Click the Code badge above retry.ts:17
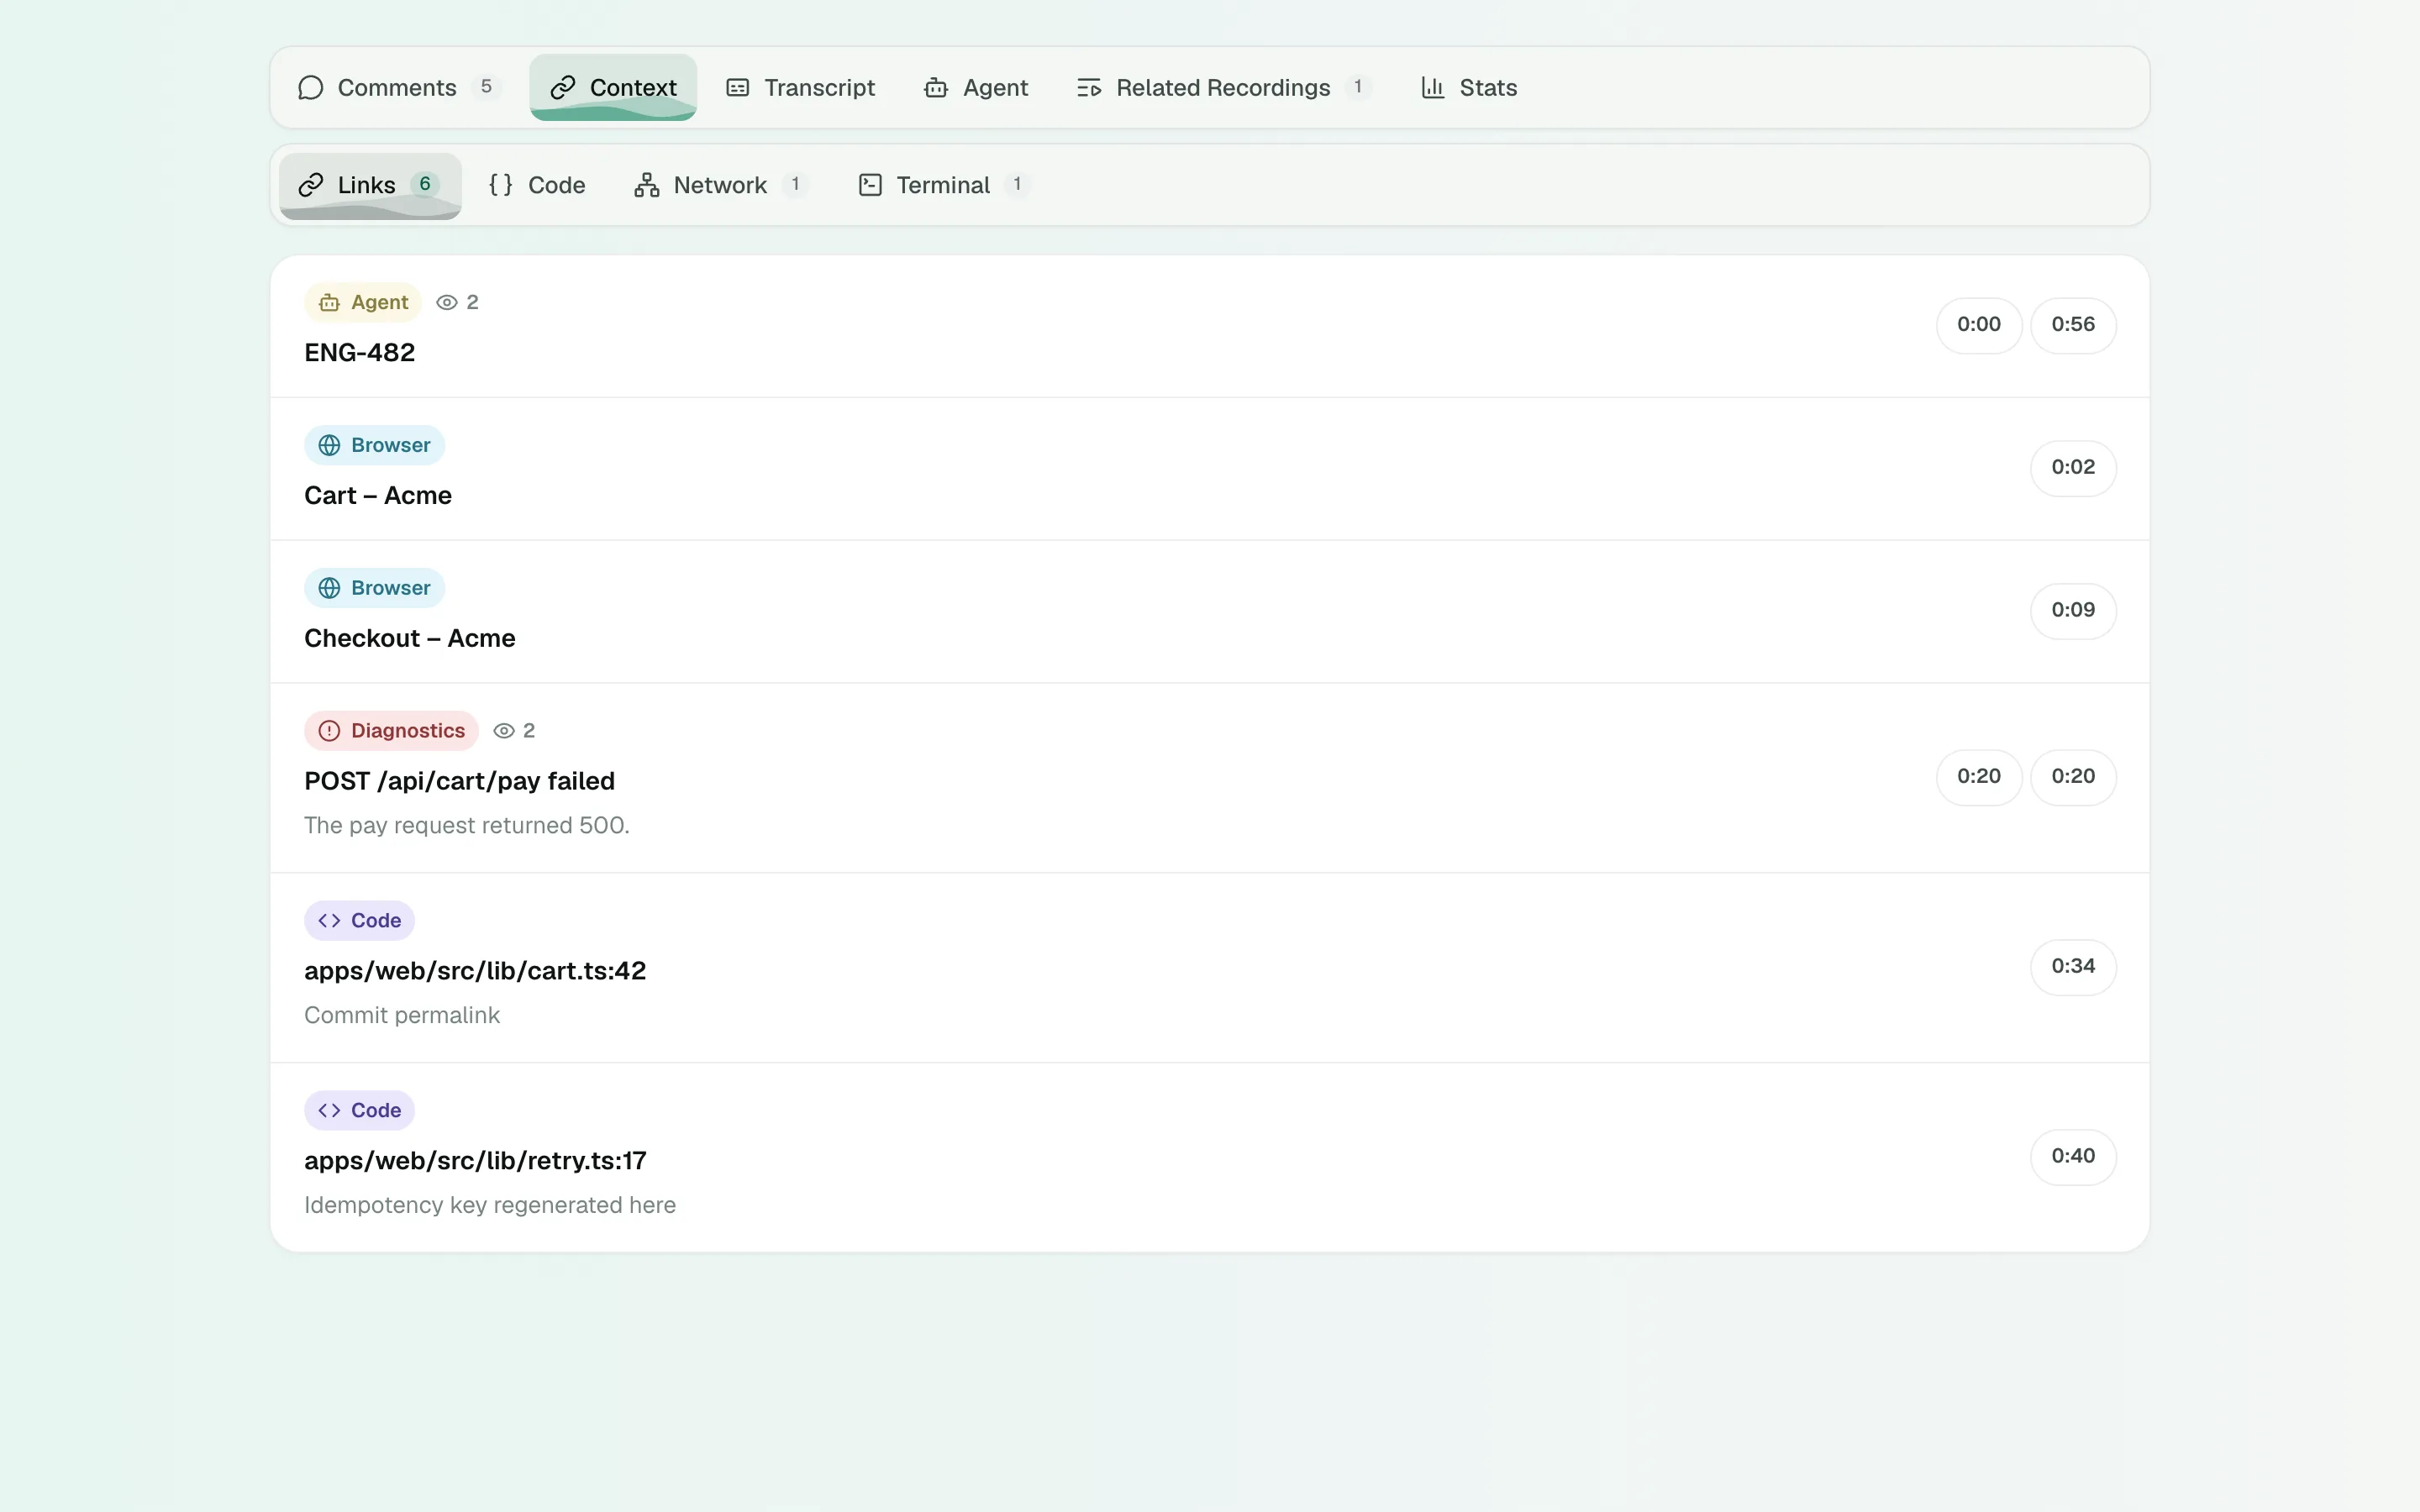The width and height of the screenshot is (2420, 1512). click(359, 1110)
